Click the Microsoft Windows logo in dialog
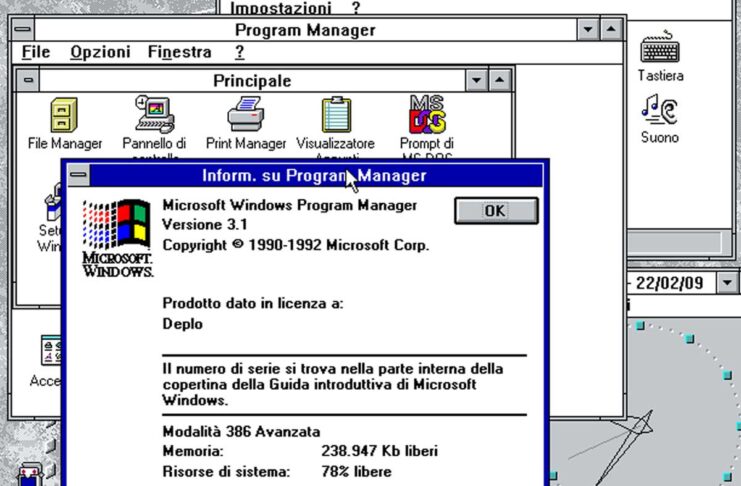 (x=117, y=238)
